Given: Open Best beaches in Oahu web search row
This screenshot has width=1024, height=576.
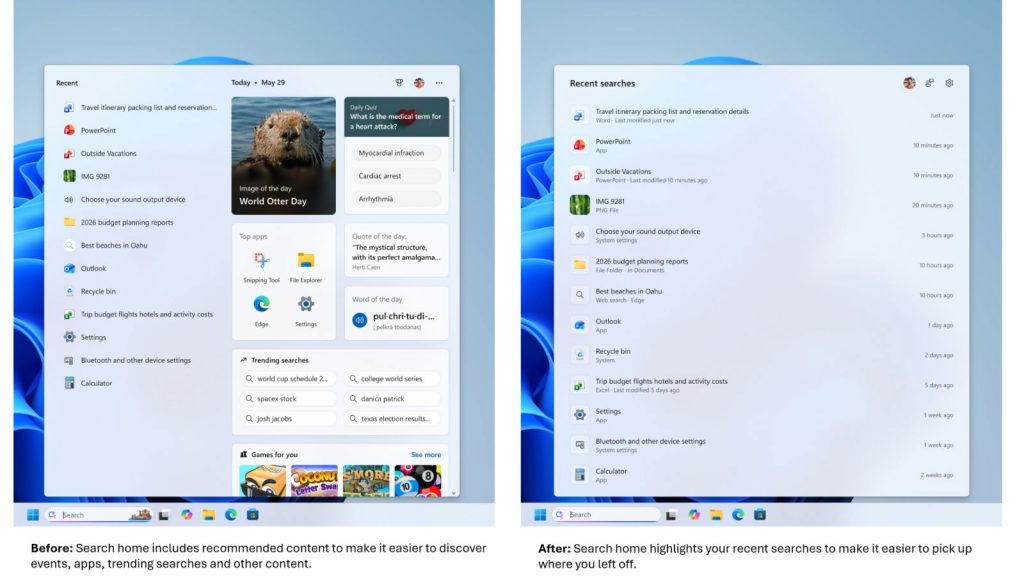Looking at the screenshot, I should tap(761, 295).
